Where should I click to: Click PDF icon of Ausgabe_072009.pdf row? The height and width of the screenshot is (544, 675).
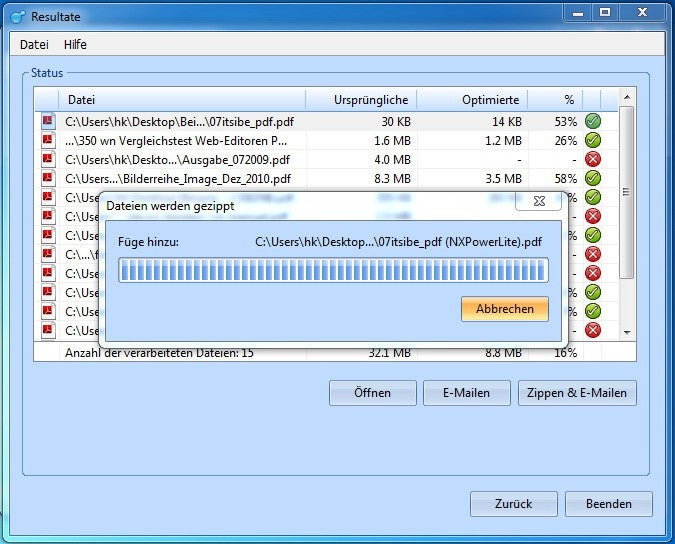48,159
